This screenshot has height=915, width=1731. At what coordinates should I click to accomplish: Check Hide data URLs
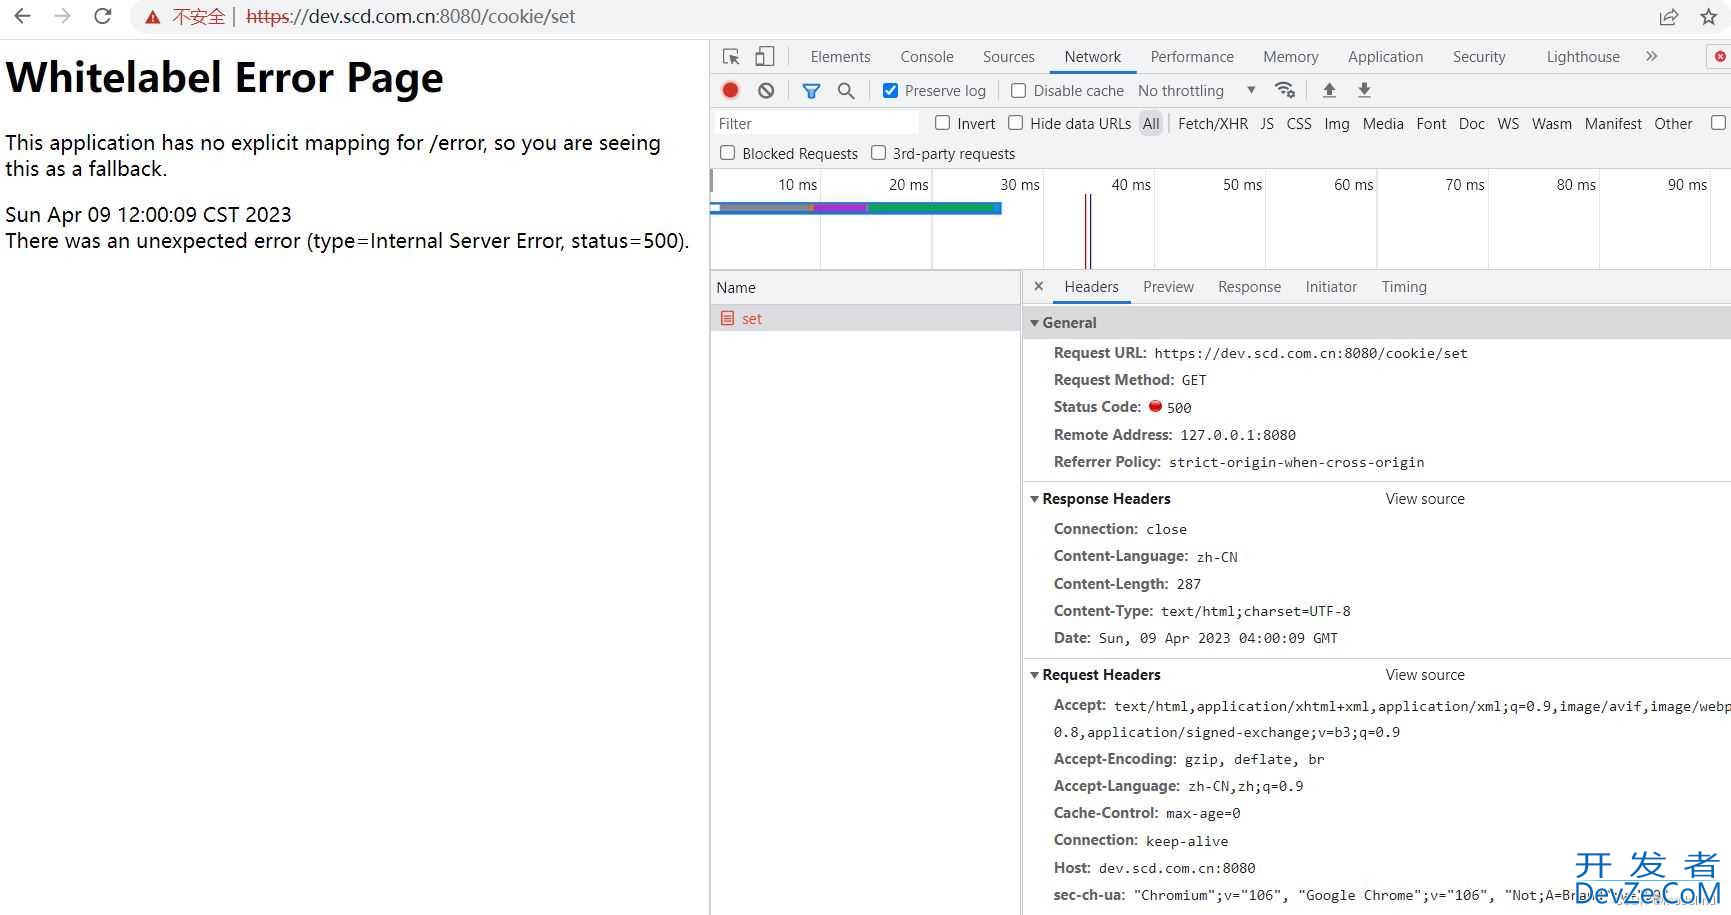(x=1015, y=122)
